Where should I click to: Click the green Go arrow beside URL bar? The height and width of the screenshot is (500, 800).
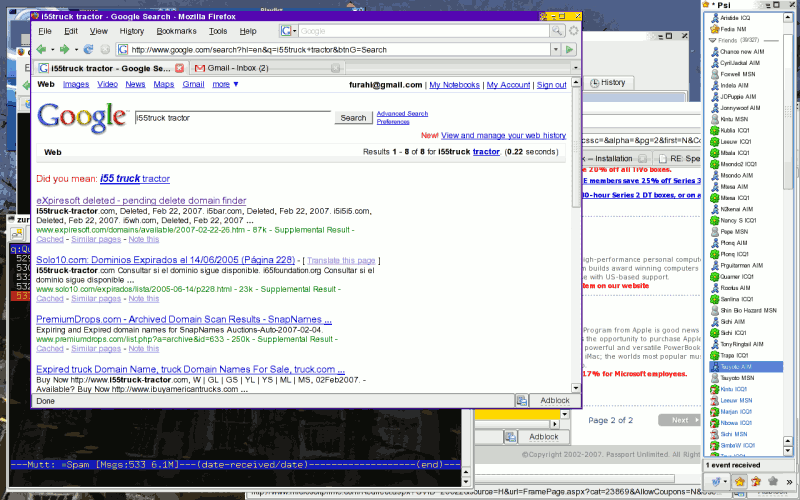[569, 49]
